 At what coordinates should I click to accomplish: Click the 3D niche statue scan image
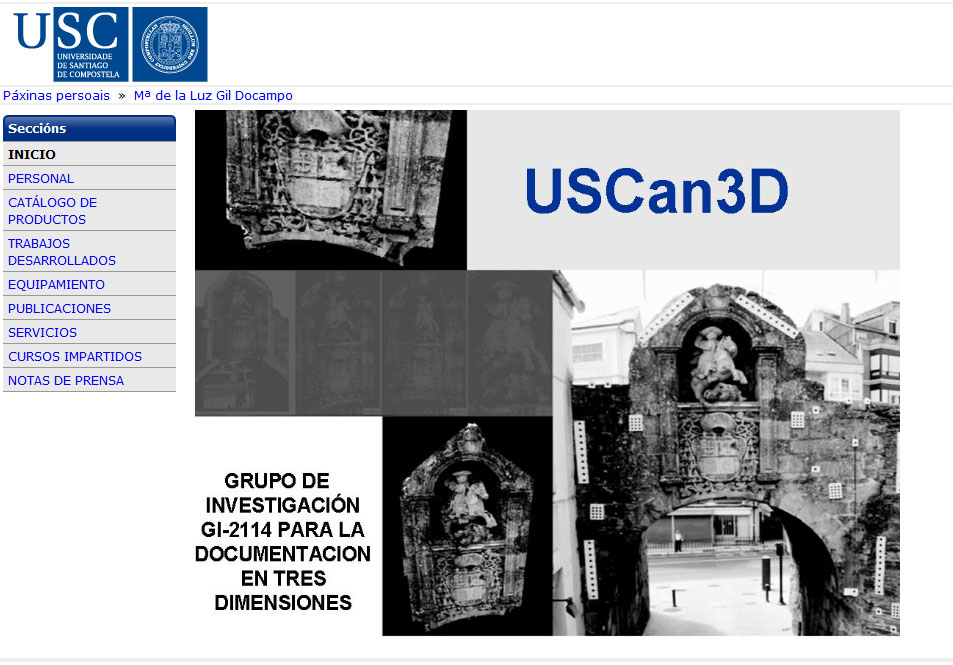click(x=467, y=526)
